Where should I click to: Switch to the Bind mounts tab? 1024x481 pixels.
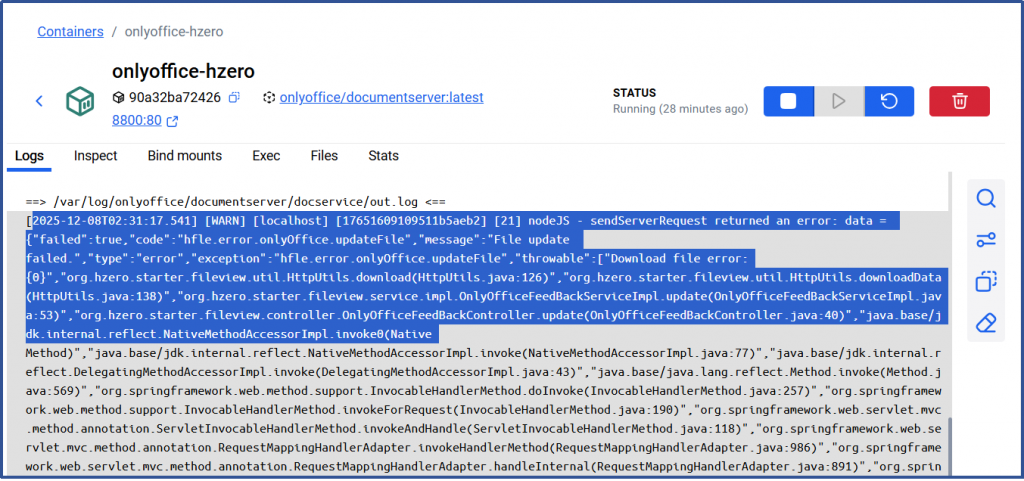click(x=184, y=156)
